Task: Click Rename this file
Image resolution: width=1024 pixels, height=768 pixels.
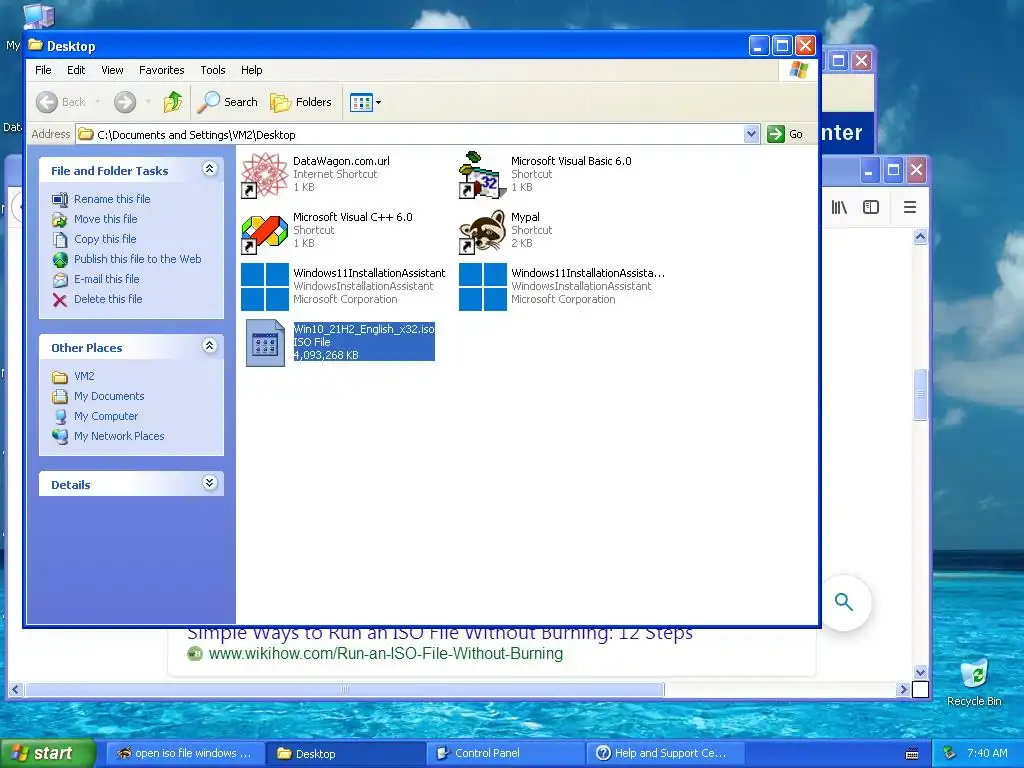Action: point(112,199)
